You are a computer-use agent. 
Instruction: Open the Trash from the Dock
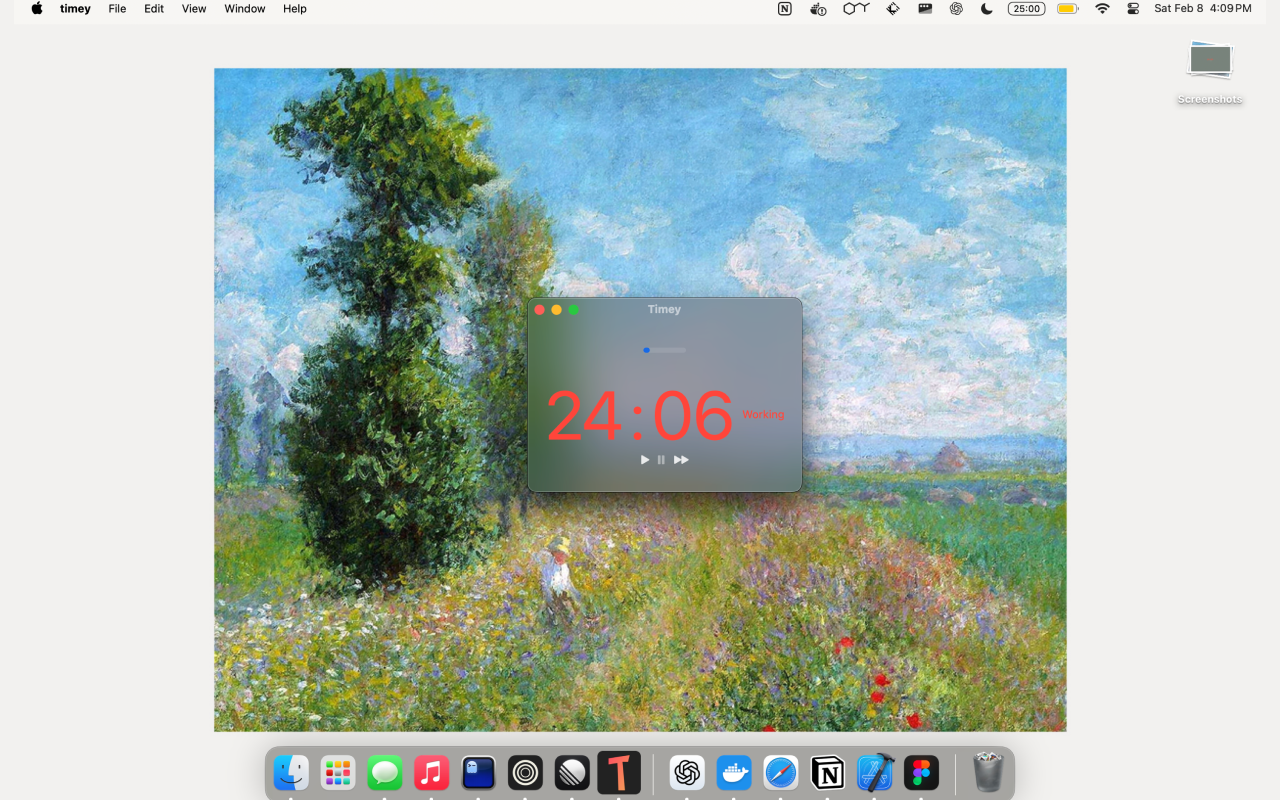(x=988, y=773)
